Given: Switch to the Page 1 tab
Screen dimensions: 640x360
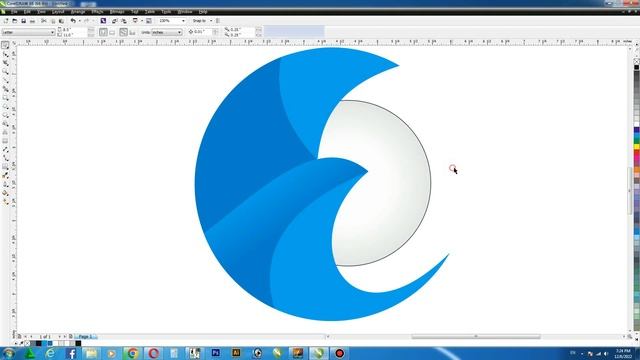Looking at the screenshot, I should (85, 337).
